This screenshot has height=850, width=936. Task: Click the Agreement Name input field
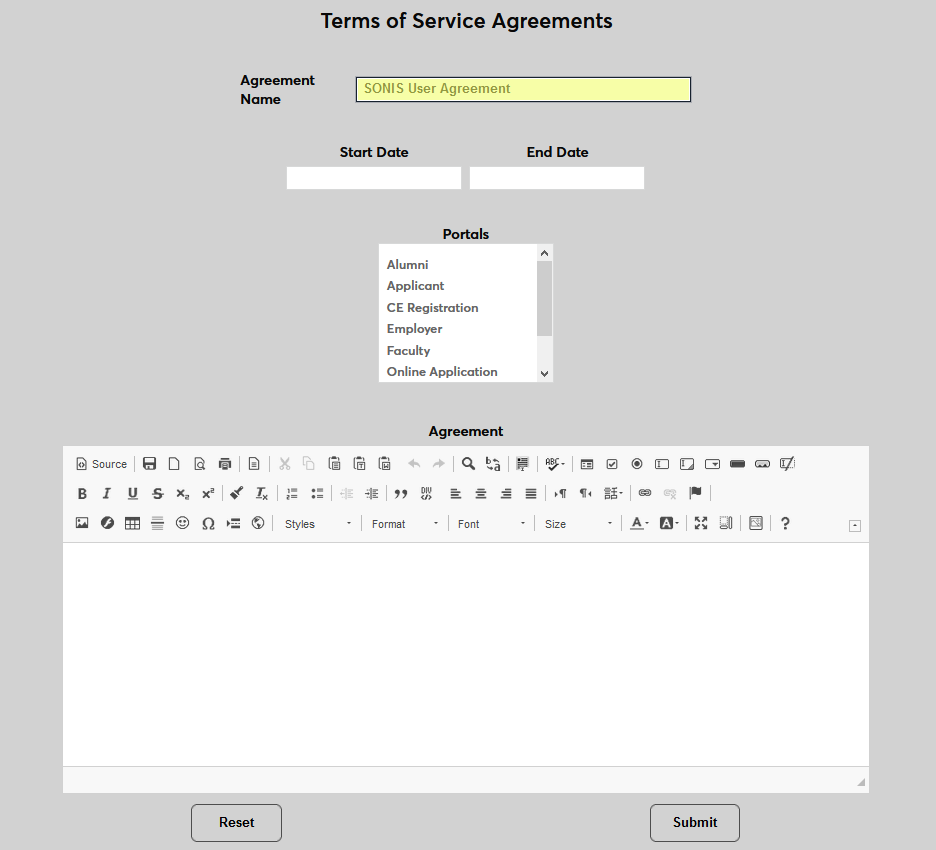point(524,90)
